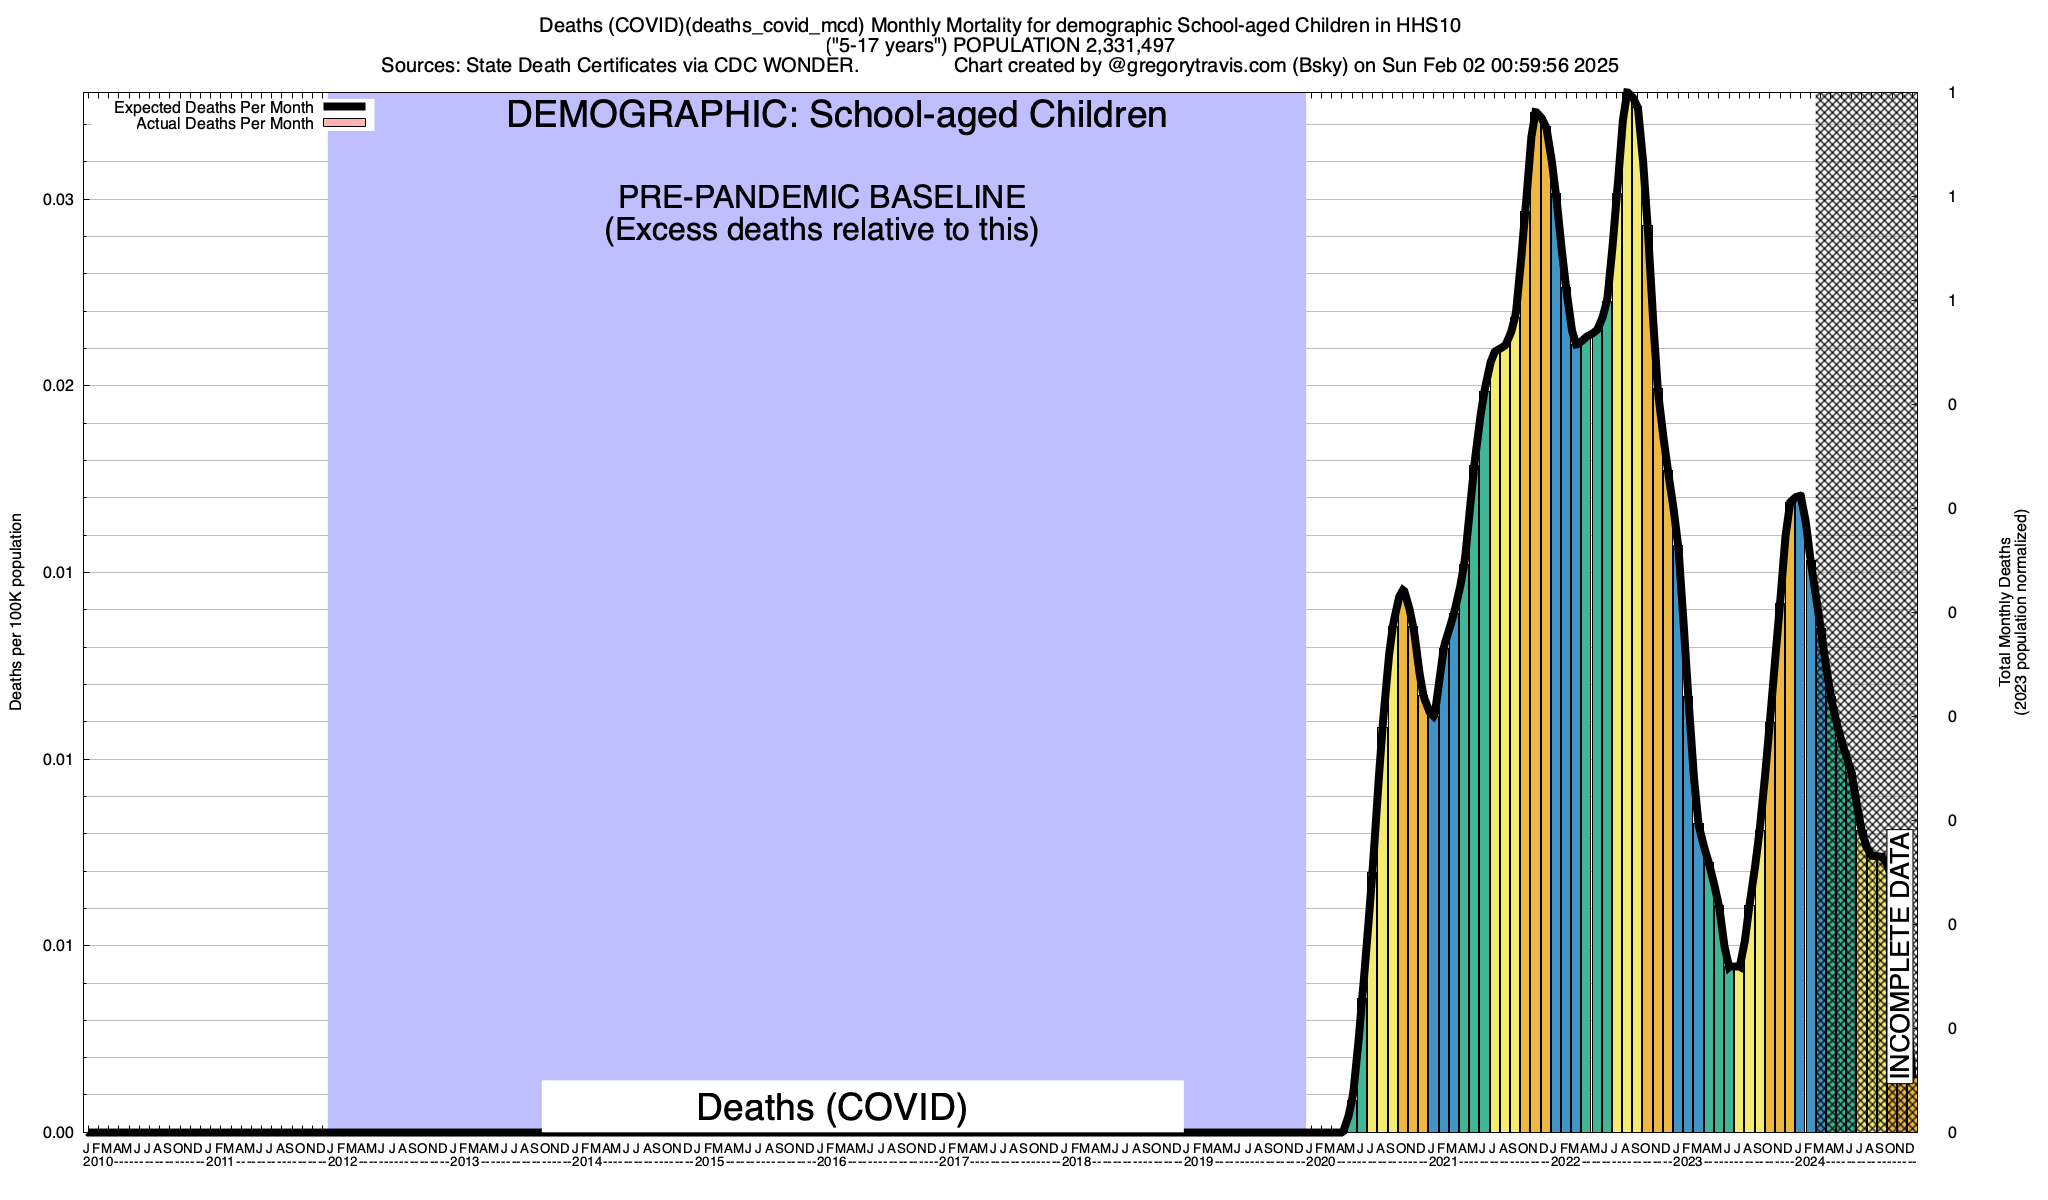Click the 2020 year label on x-axis

[x=1320, y=1162]
